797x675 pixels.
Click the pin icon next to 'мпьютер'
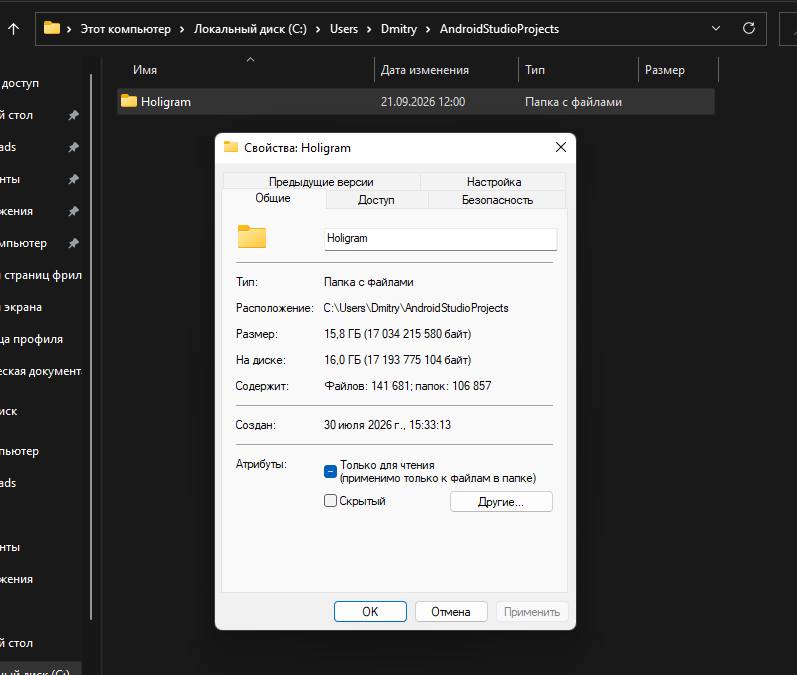coord(74,243)
